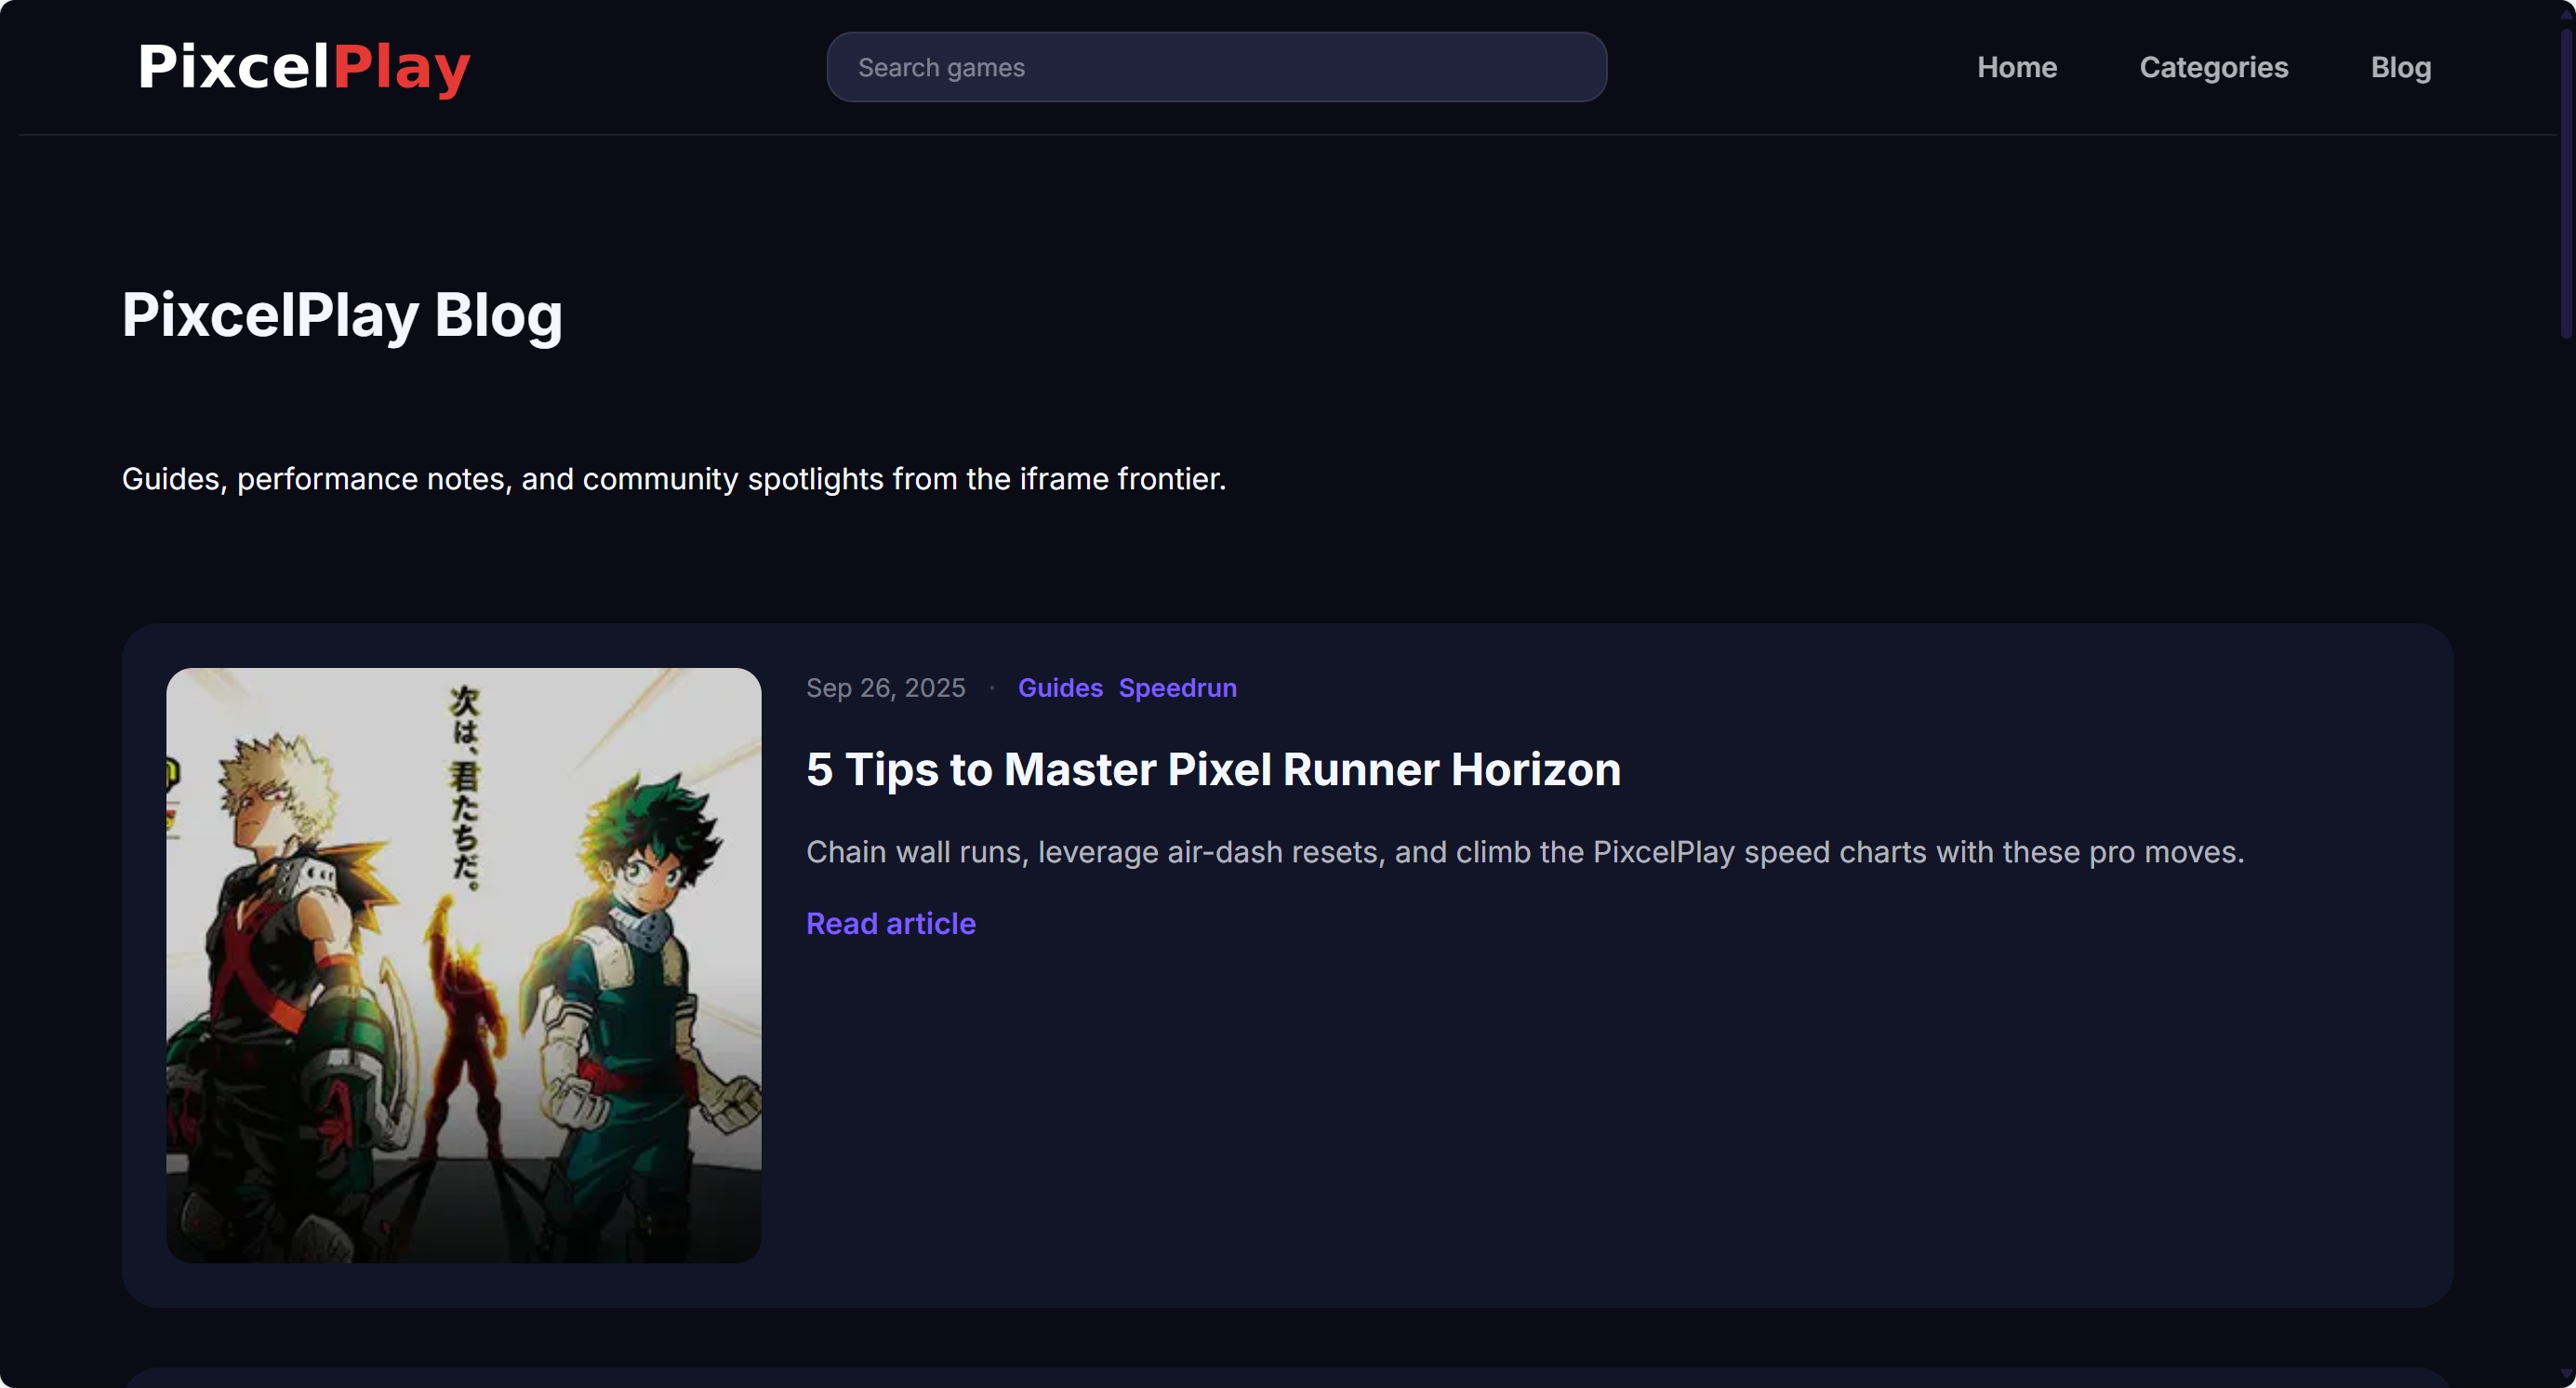2576x1388 pixels.
Task: Click the Sep 26, 2025 date
Action: coord(885,688)
